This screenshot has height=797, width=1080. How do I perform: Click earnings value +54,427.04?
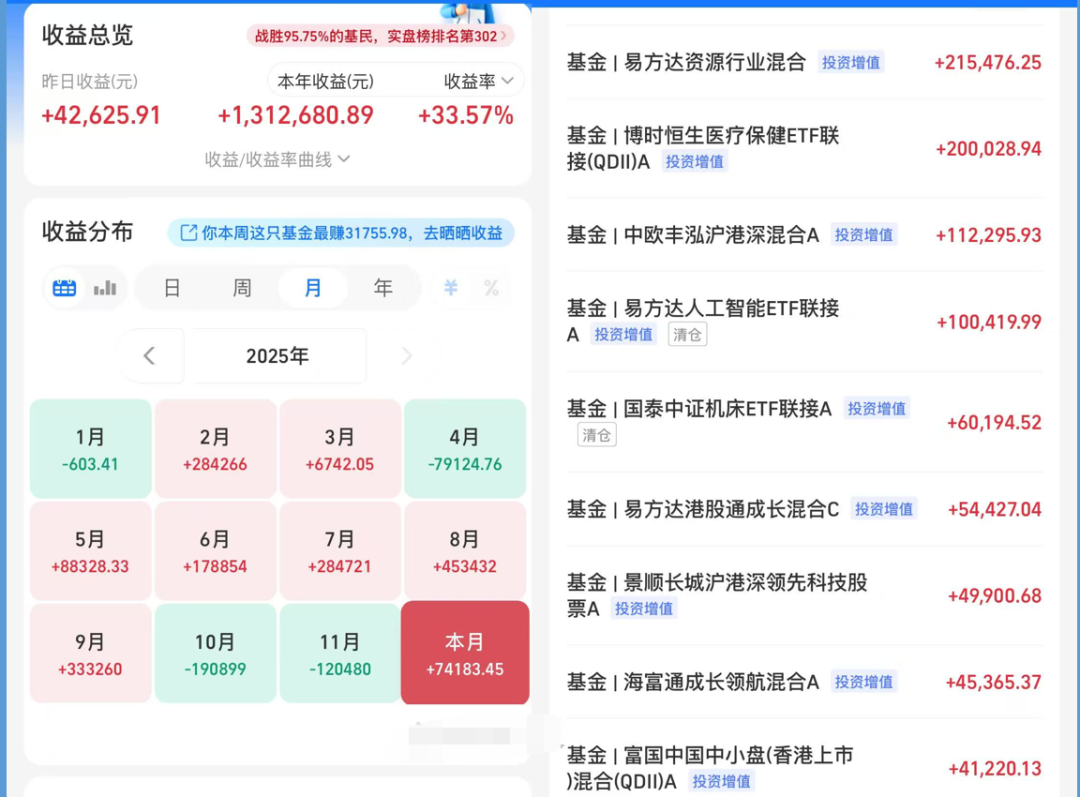995,510
